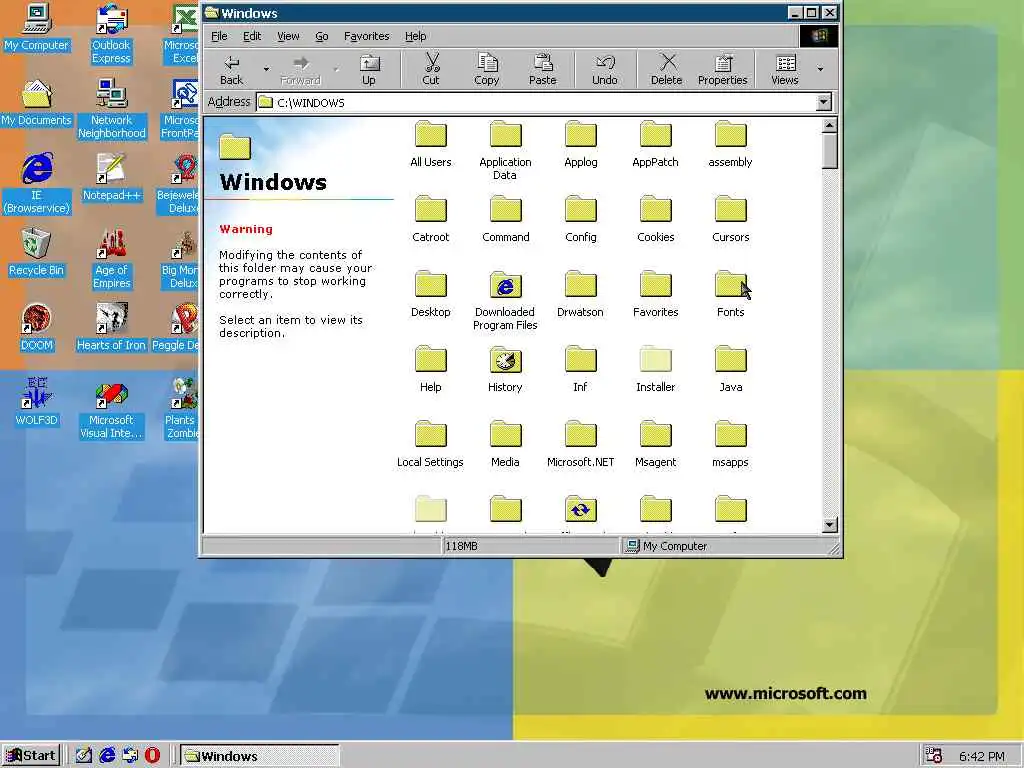The width and height of the screenshot is (1024, 768).
Task: Click the vertical scrollbar up arrow
Action: coord(829,125)
